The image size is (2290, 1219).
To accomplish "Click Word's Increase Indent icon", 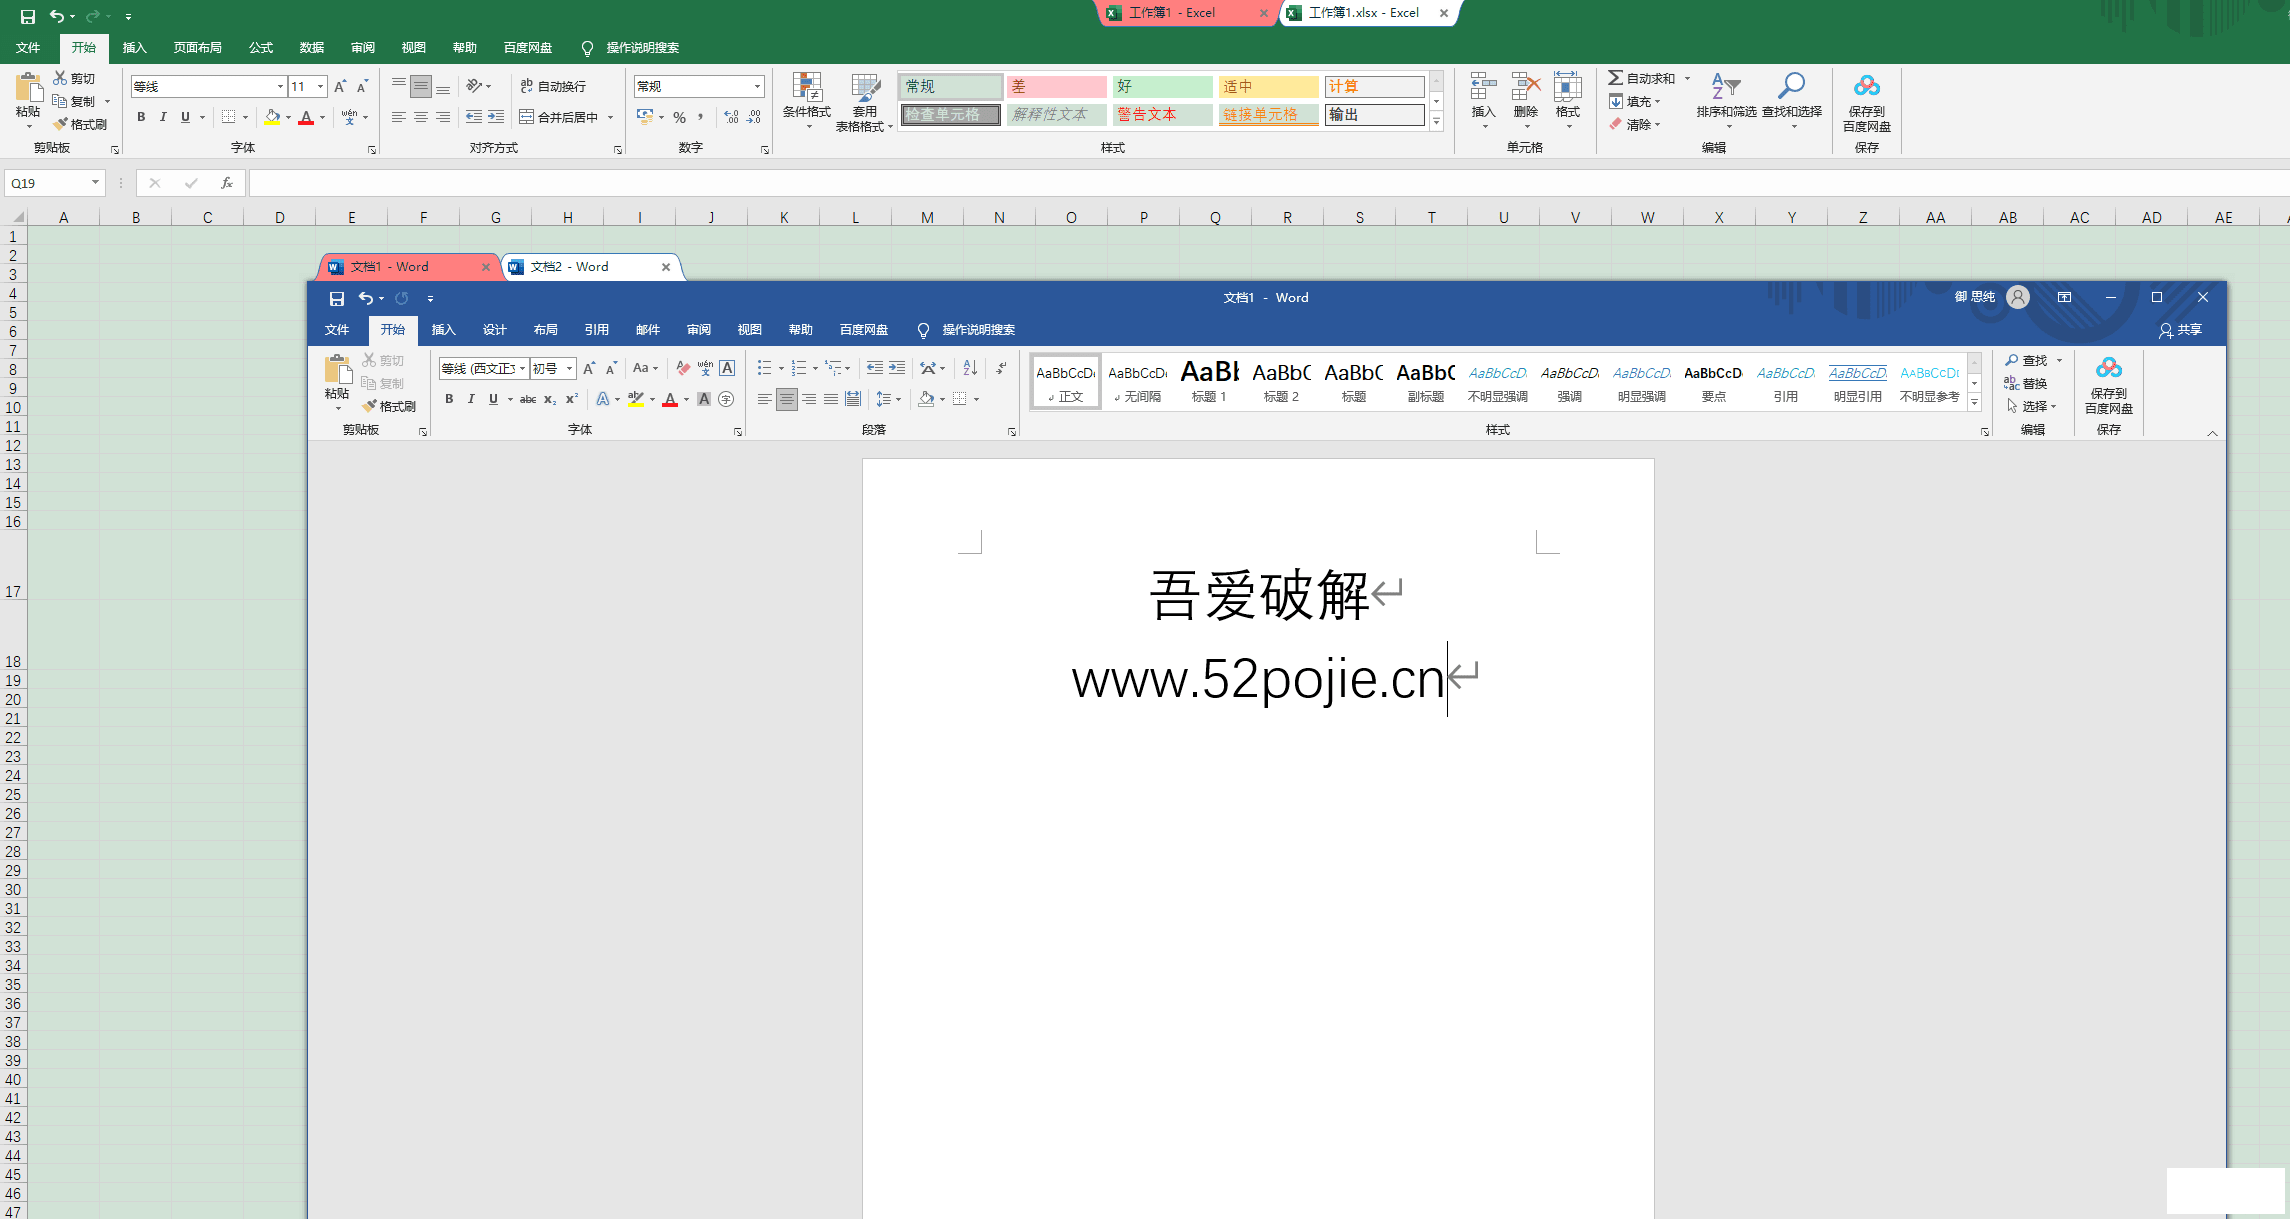I will pyautogui.click(x=896, y=368).
